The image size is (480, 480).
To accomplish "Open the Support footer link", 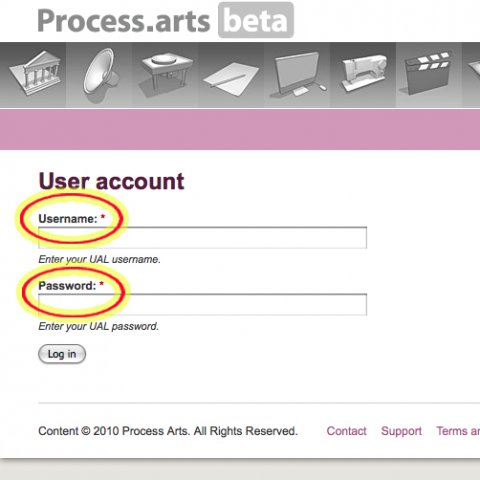I will (x=401, y=431).
